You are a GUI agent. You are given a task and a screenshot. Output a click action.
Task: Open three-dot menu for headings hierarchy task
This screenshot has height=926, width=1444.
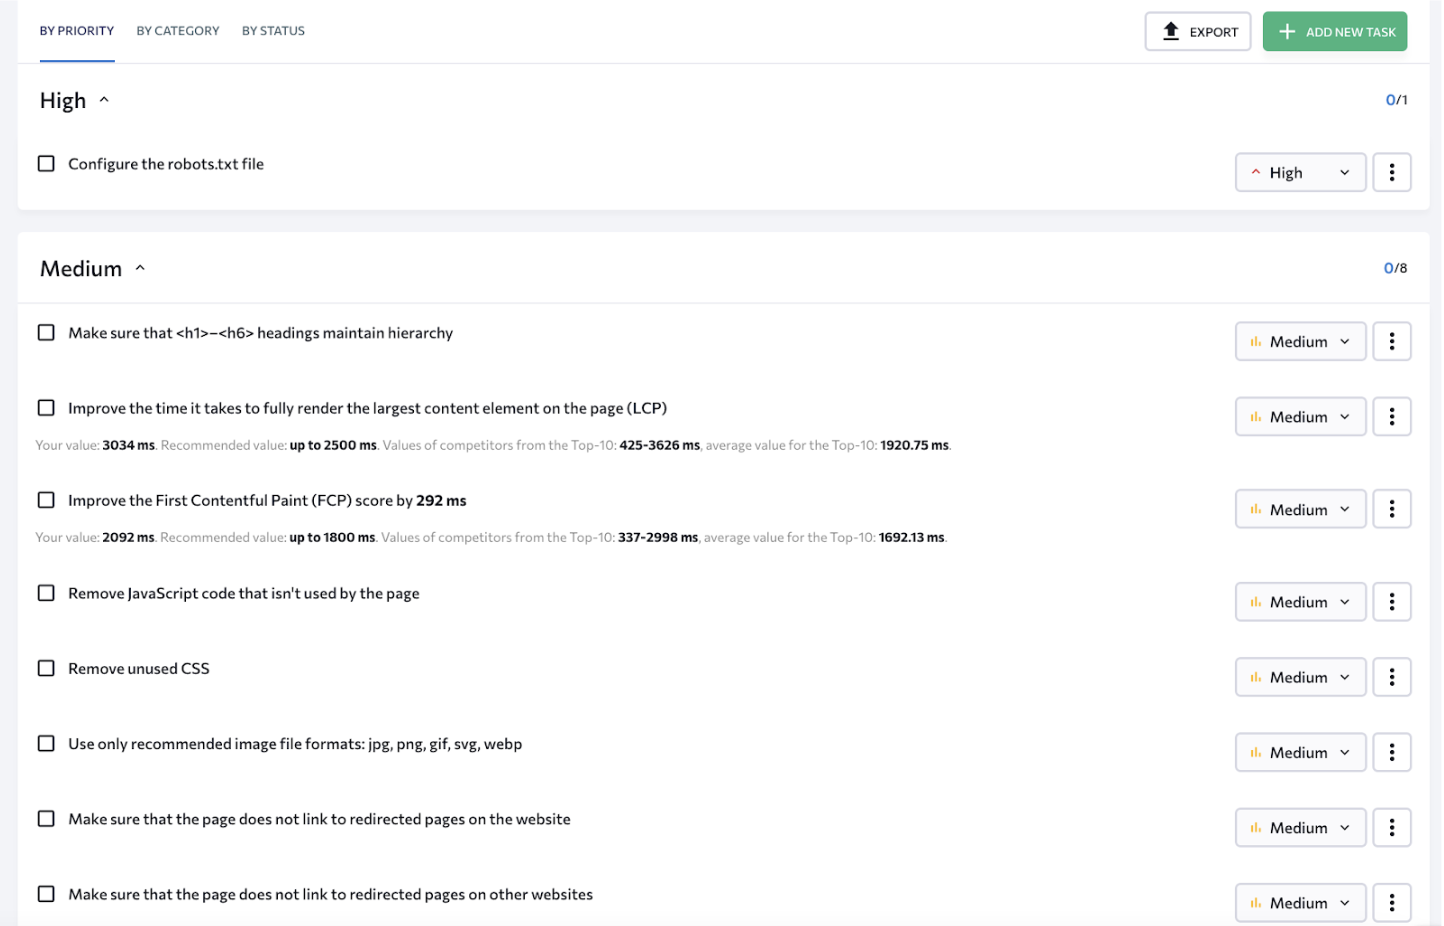[1391, 341]
